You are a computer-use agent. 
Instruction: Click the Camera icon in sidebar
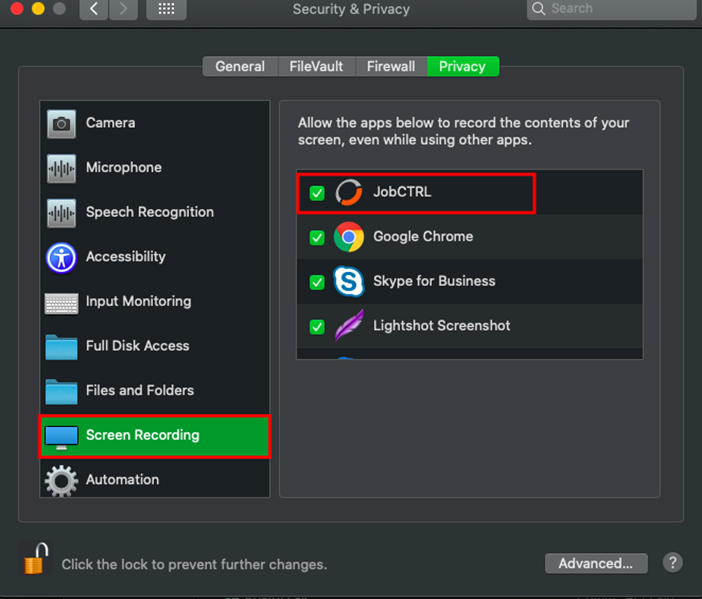click(x=61, y=123)
